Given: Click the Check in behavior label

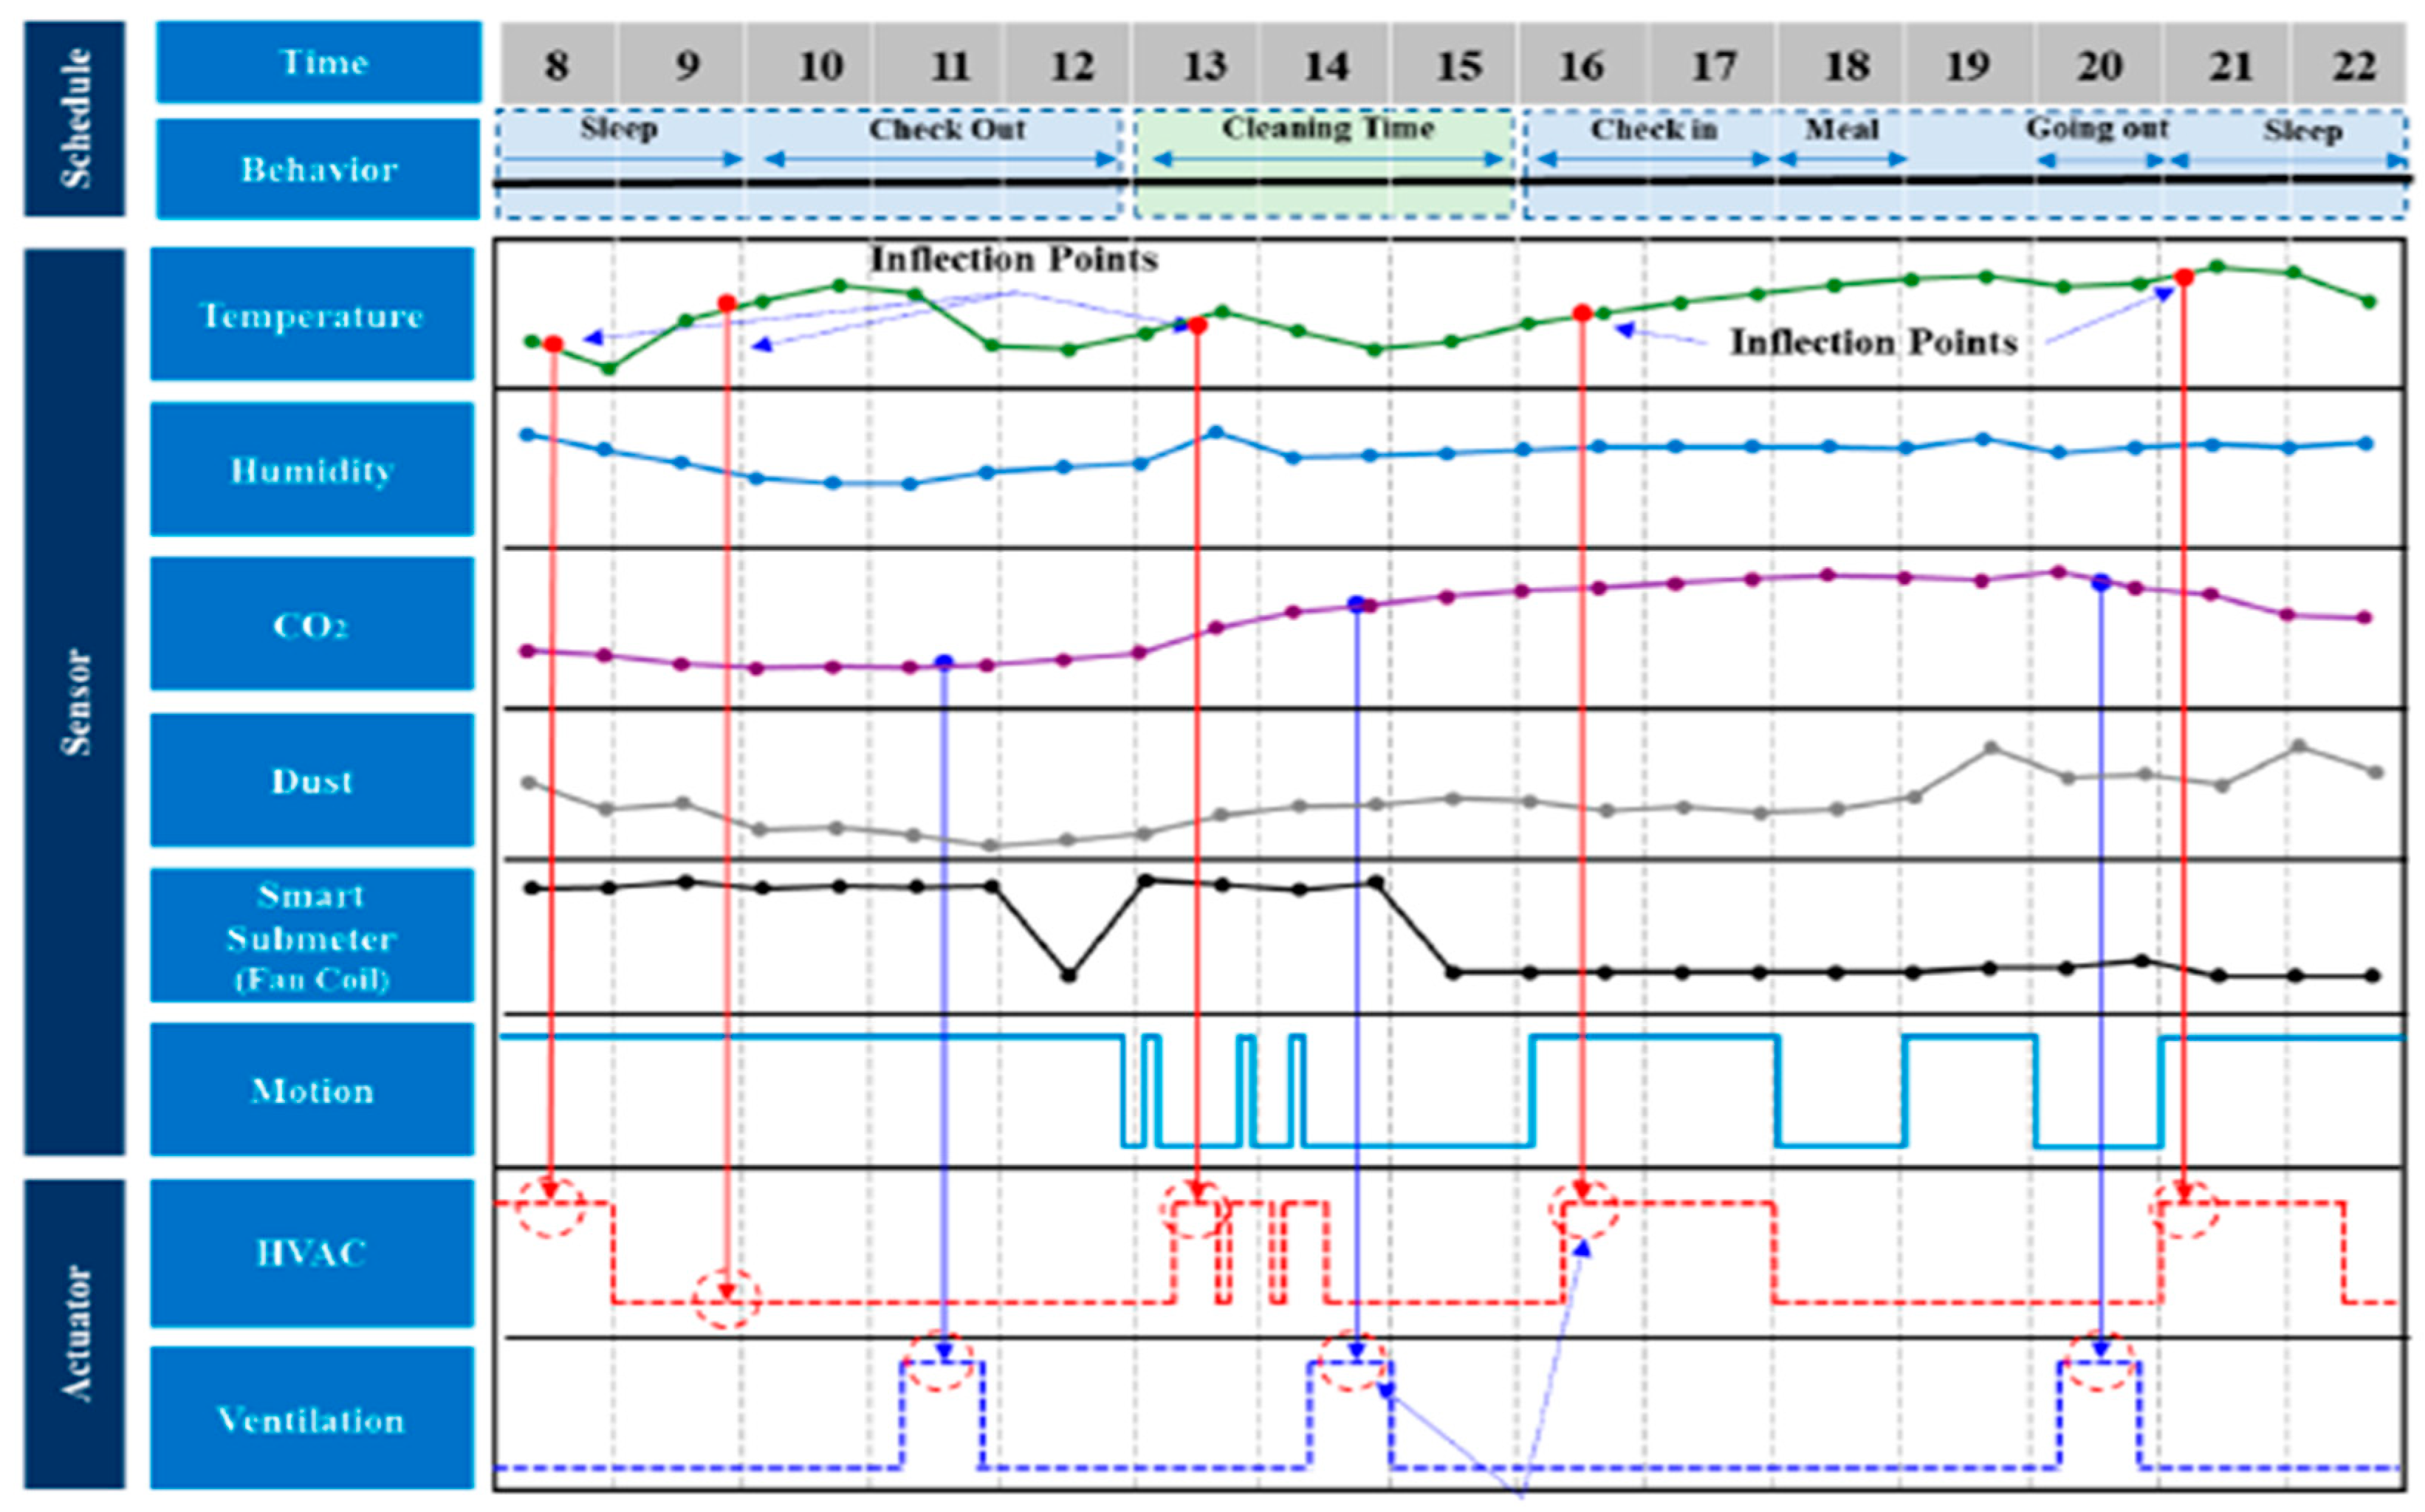Looking at the screenshot, I should pyautogui.click(x=1653, y=129).
